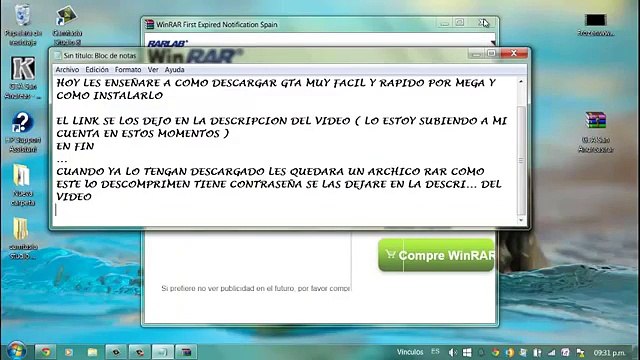Click the word 'MEGA' in the Notepad text

pos(467,83)
